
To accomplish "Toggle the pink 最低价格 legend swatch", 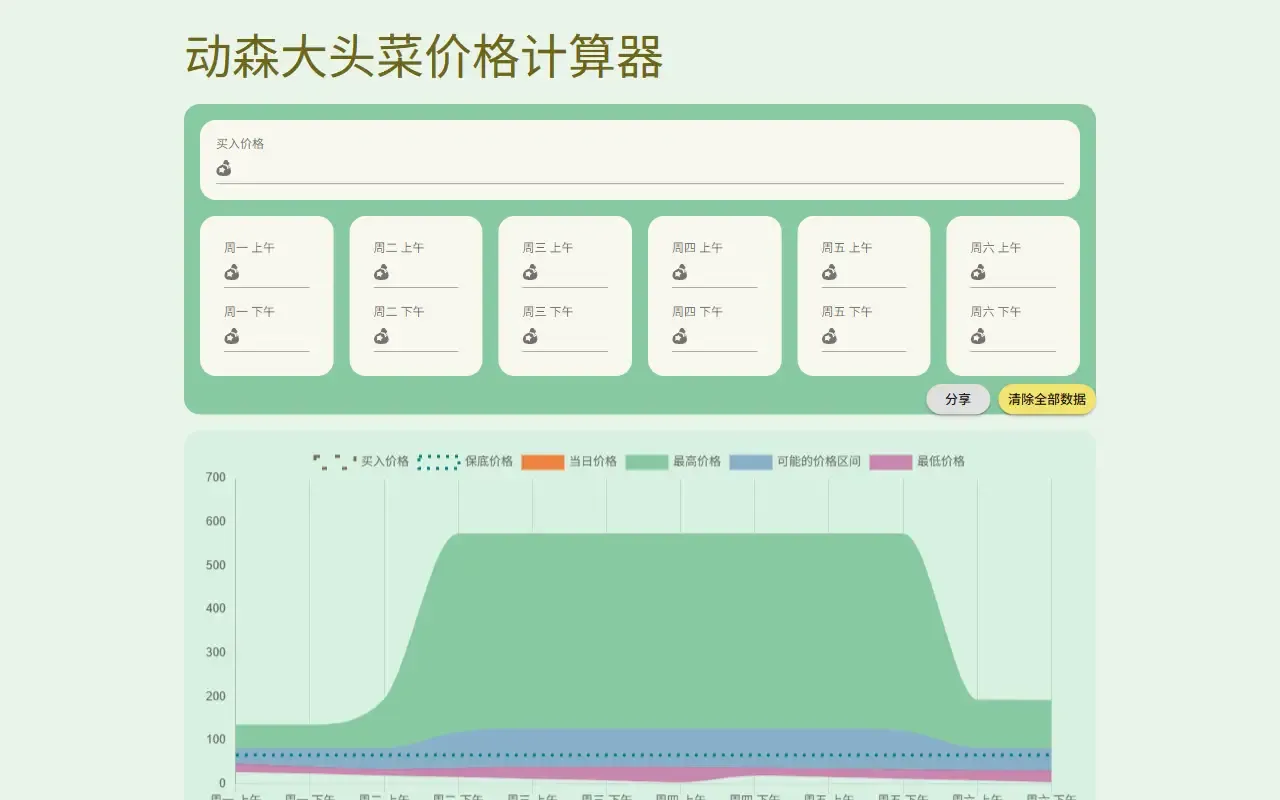I will [891, 462].
